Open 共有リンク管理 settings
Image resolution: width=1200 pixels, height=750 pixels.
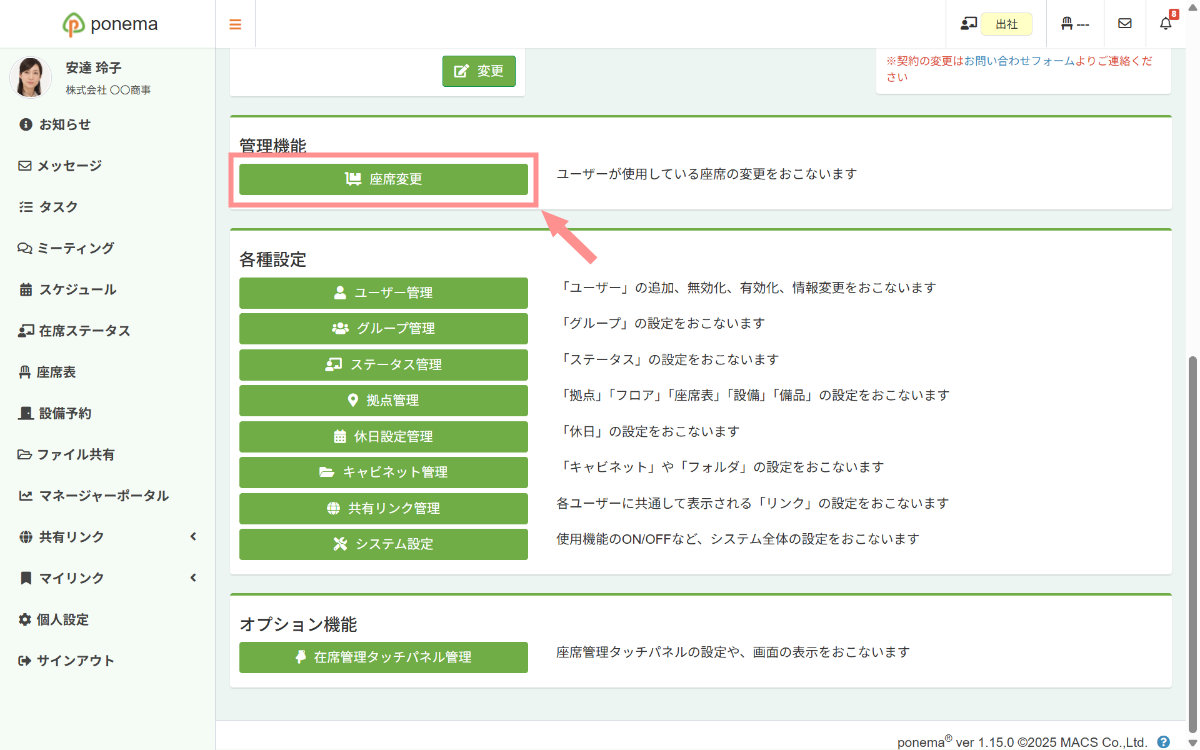pos(383,508)
